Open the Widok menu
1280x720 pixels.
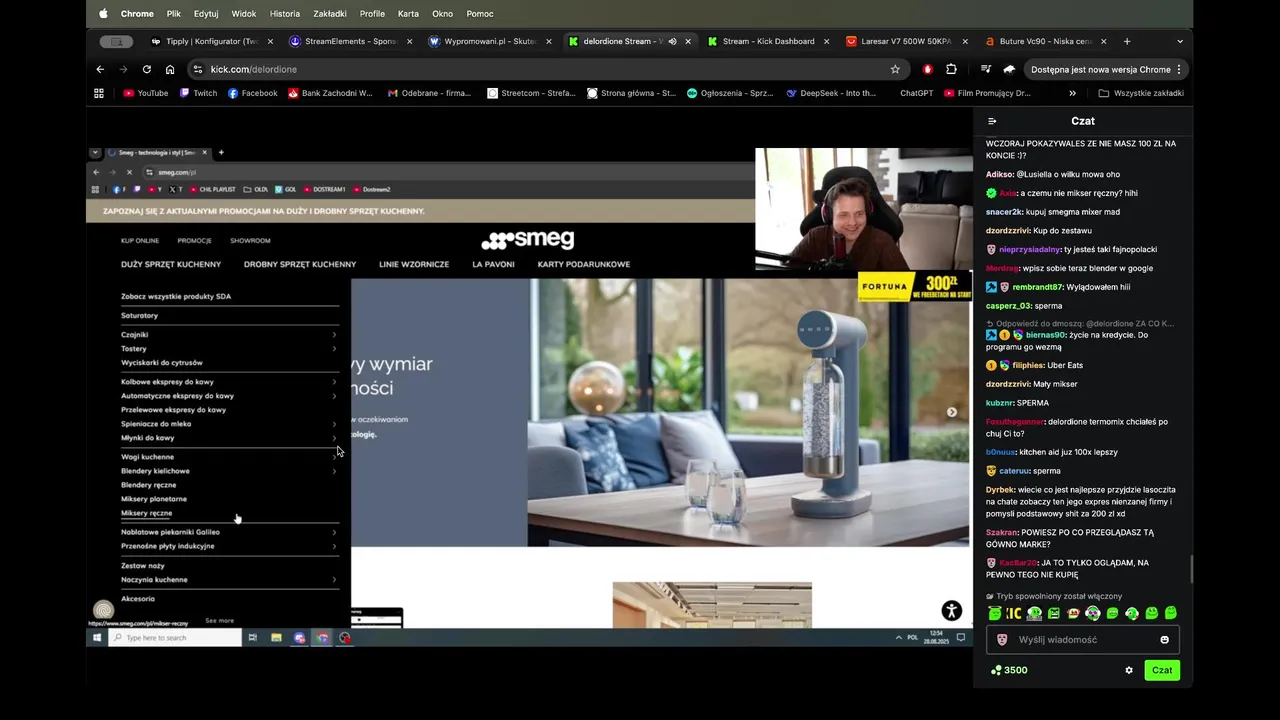point(244,14)
